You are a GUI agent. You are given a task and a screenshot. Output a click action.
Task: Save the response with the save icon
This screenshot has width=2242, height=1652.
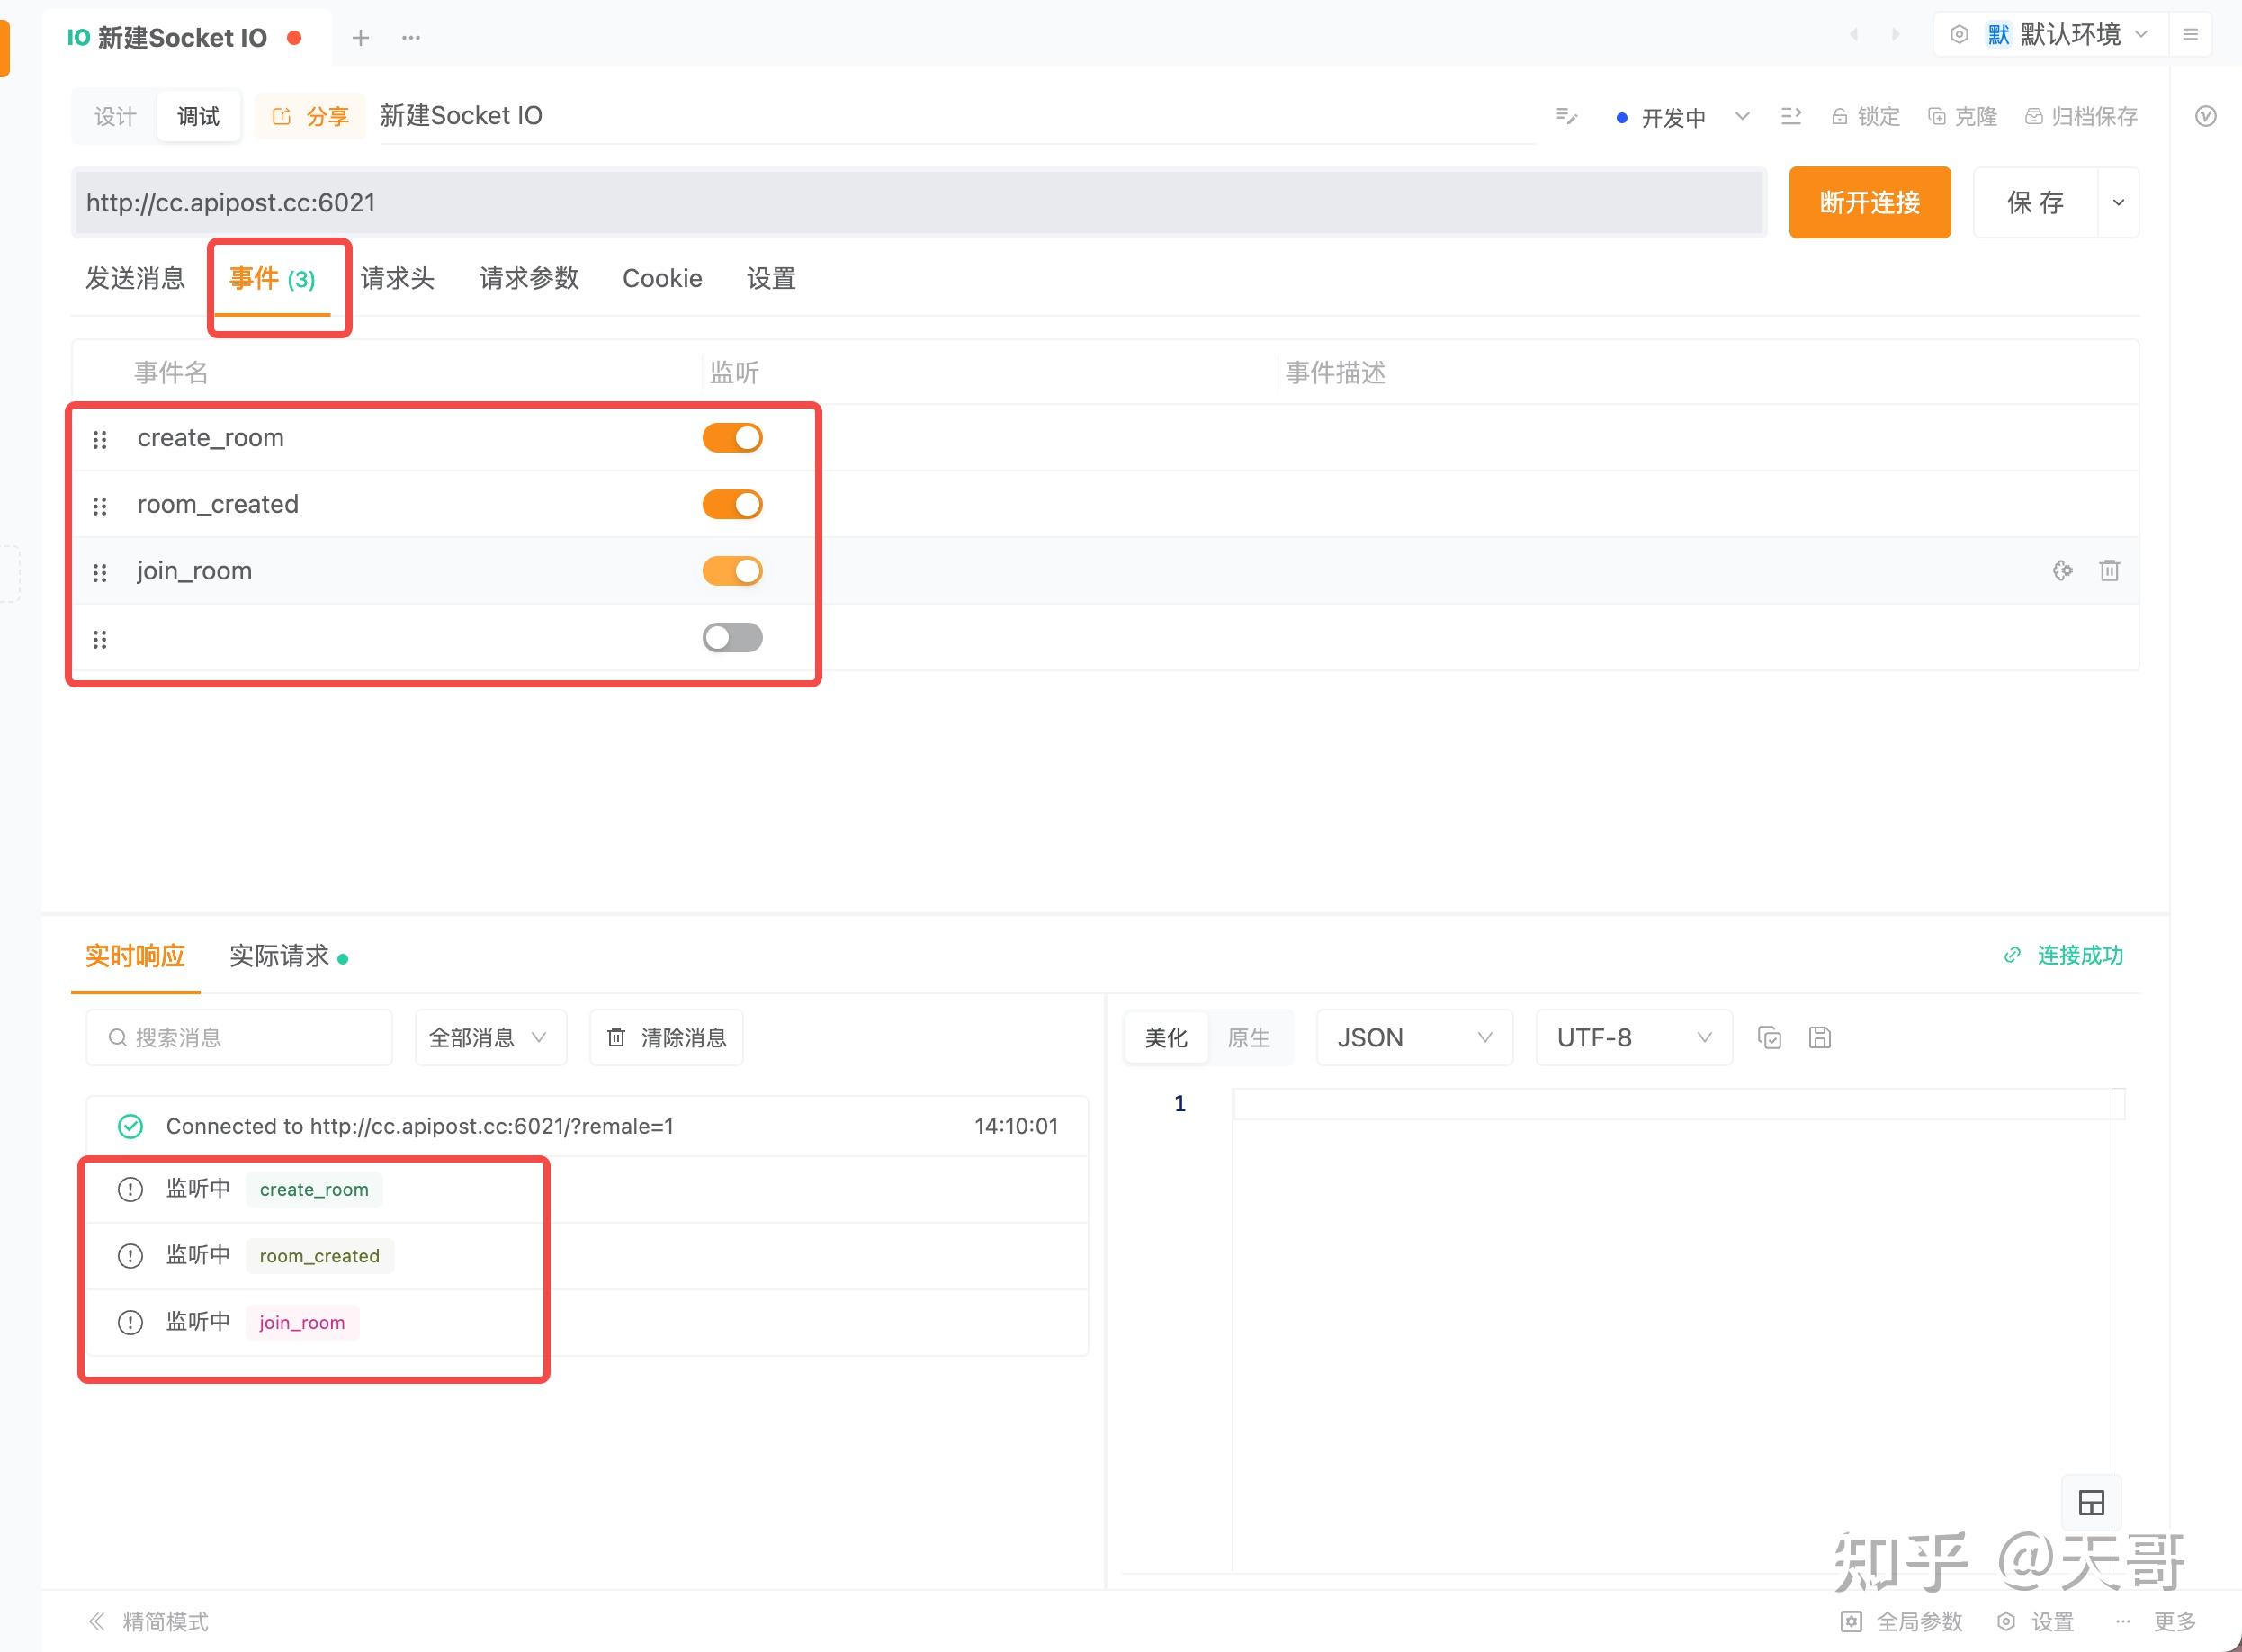1819,1037
